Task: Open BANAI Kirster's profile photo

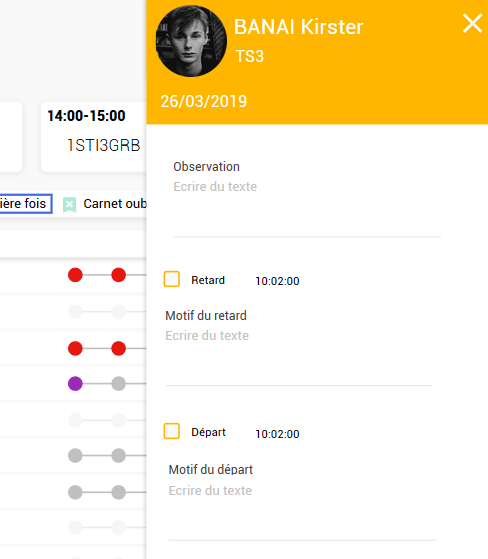Action: (191, 41)
